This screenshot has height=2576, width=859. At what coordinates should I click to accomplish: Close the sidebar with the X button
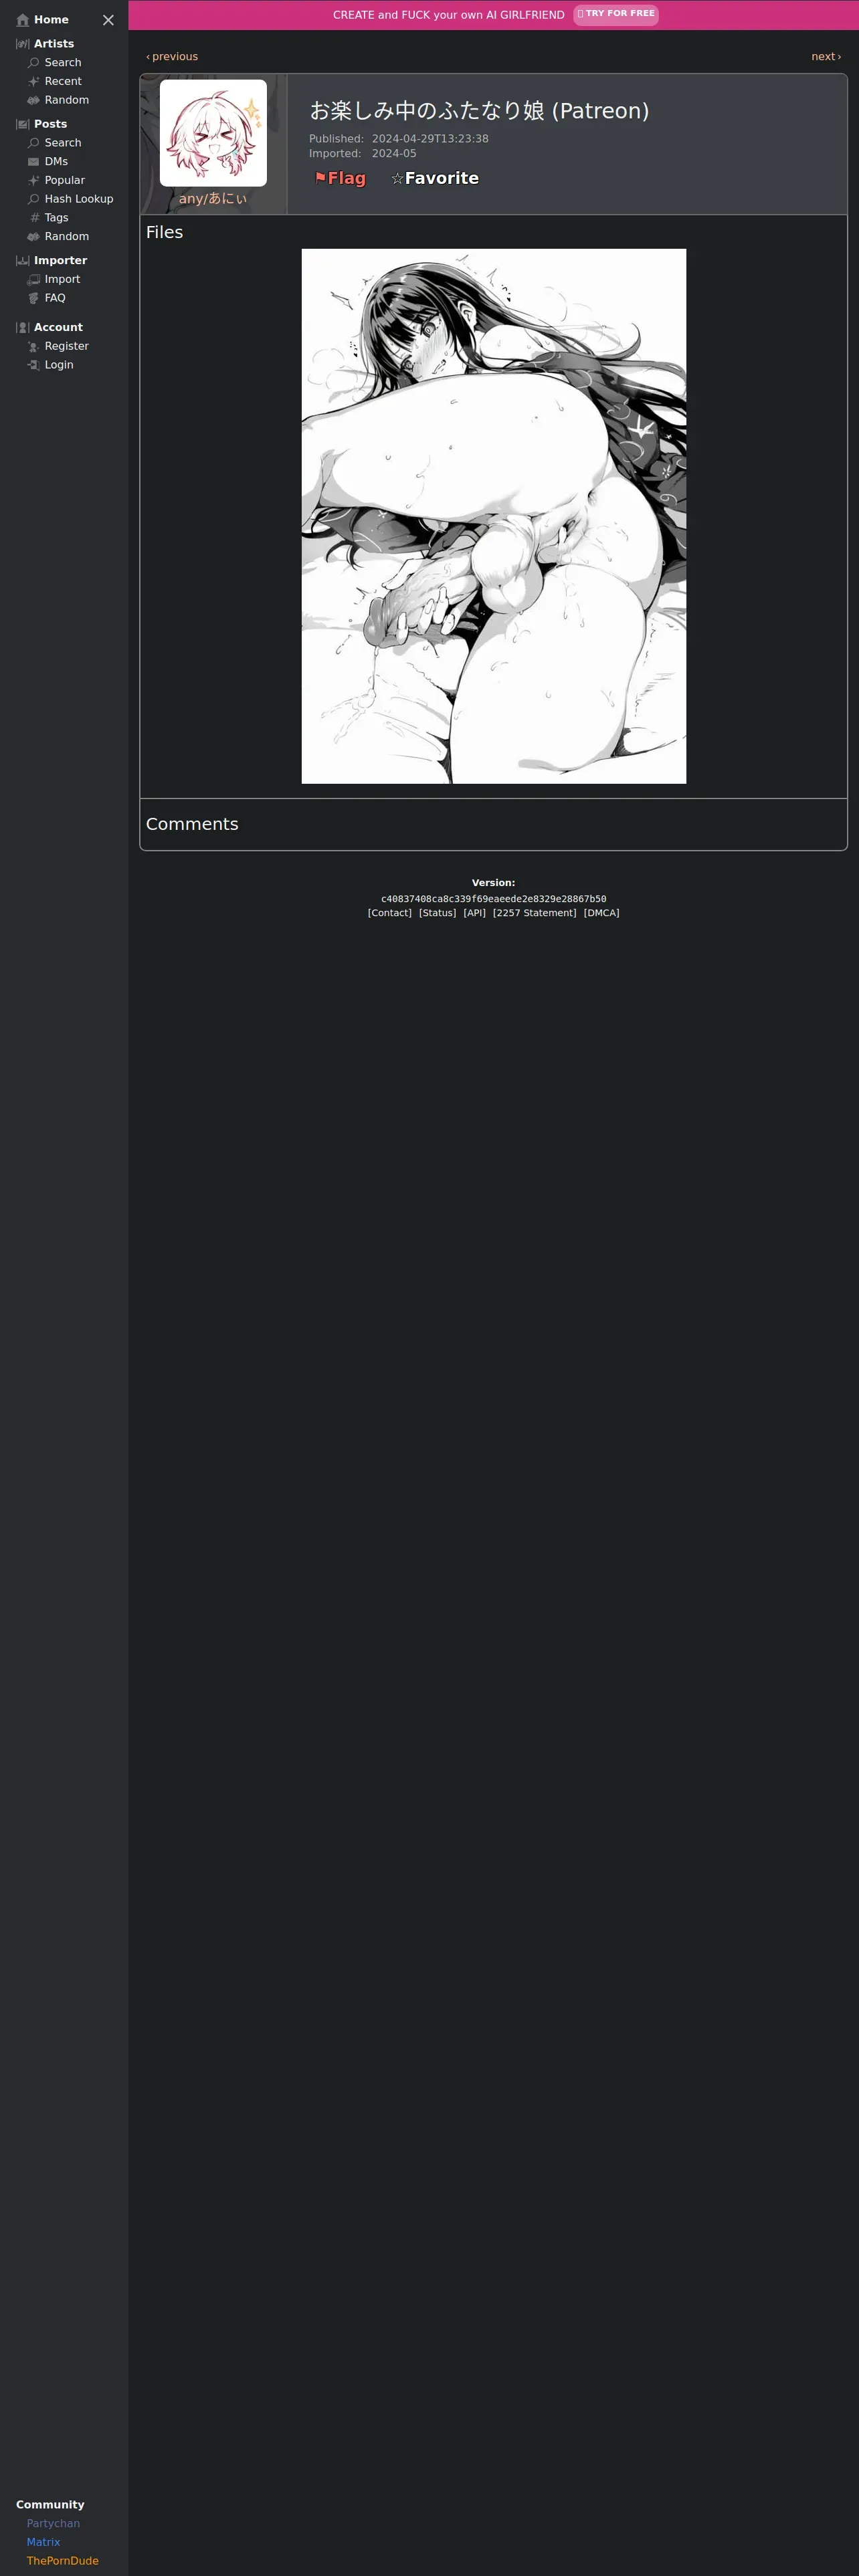pyautogui.click(x=108, y=20)
